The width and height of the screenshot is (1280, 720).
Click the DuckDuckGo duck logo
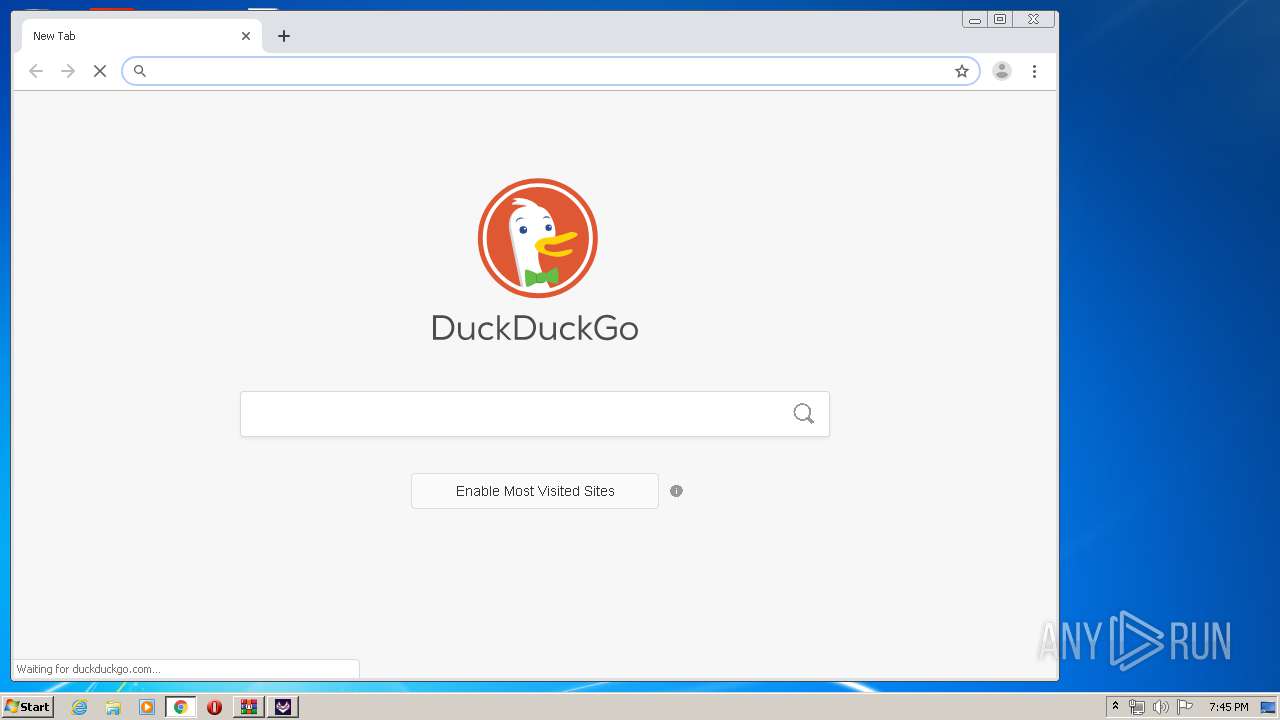(537, 238)
